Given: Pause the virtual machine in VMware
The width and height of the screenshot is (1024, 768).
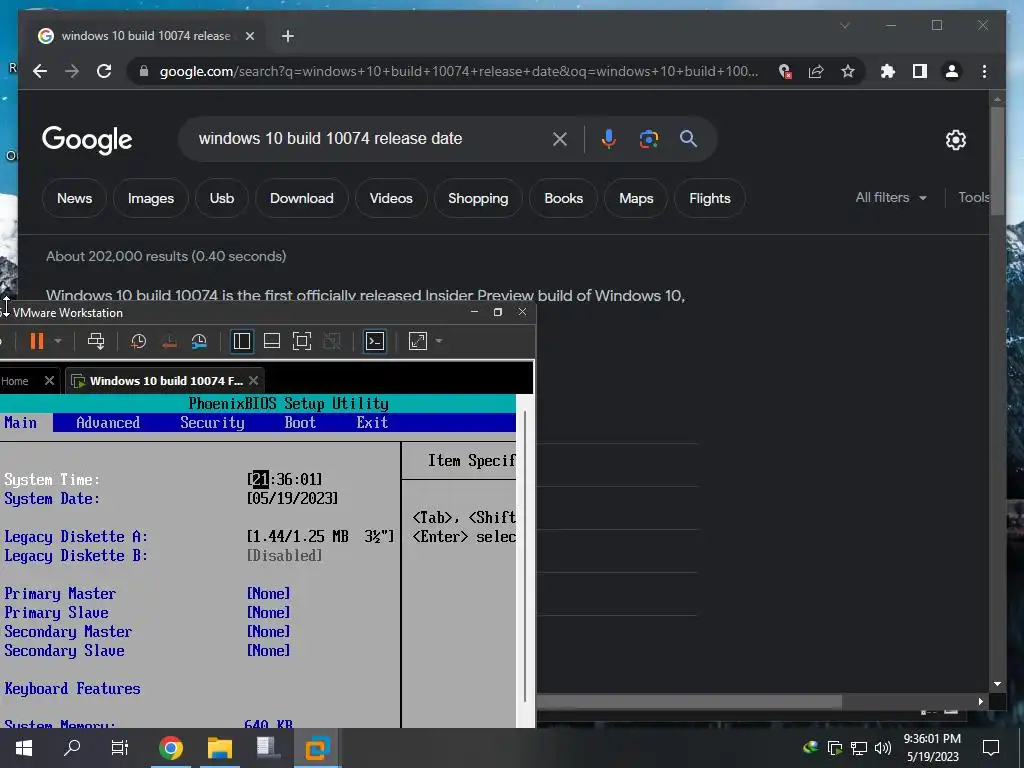Looking at the screenshot, I should [37, 341].
